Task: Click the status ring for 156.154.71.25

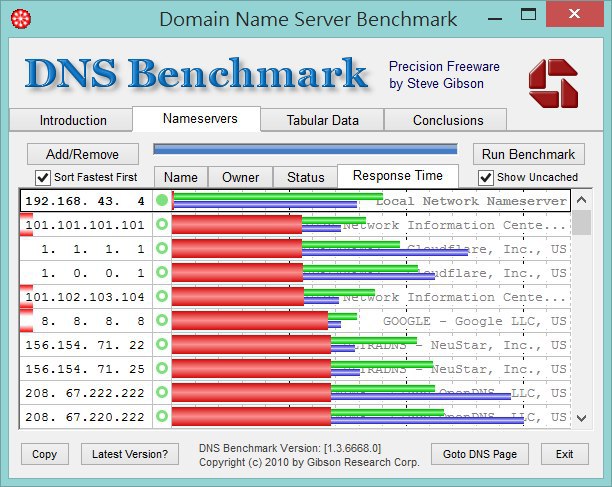Action: 162,368
